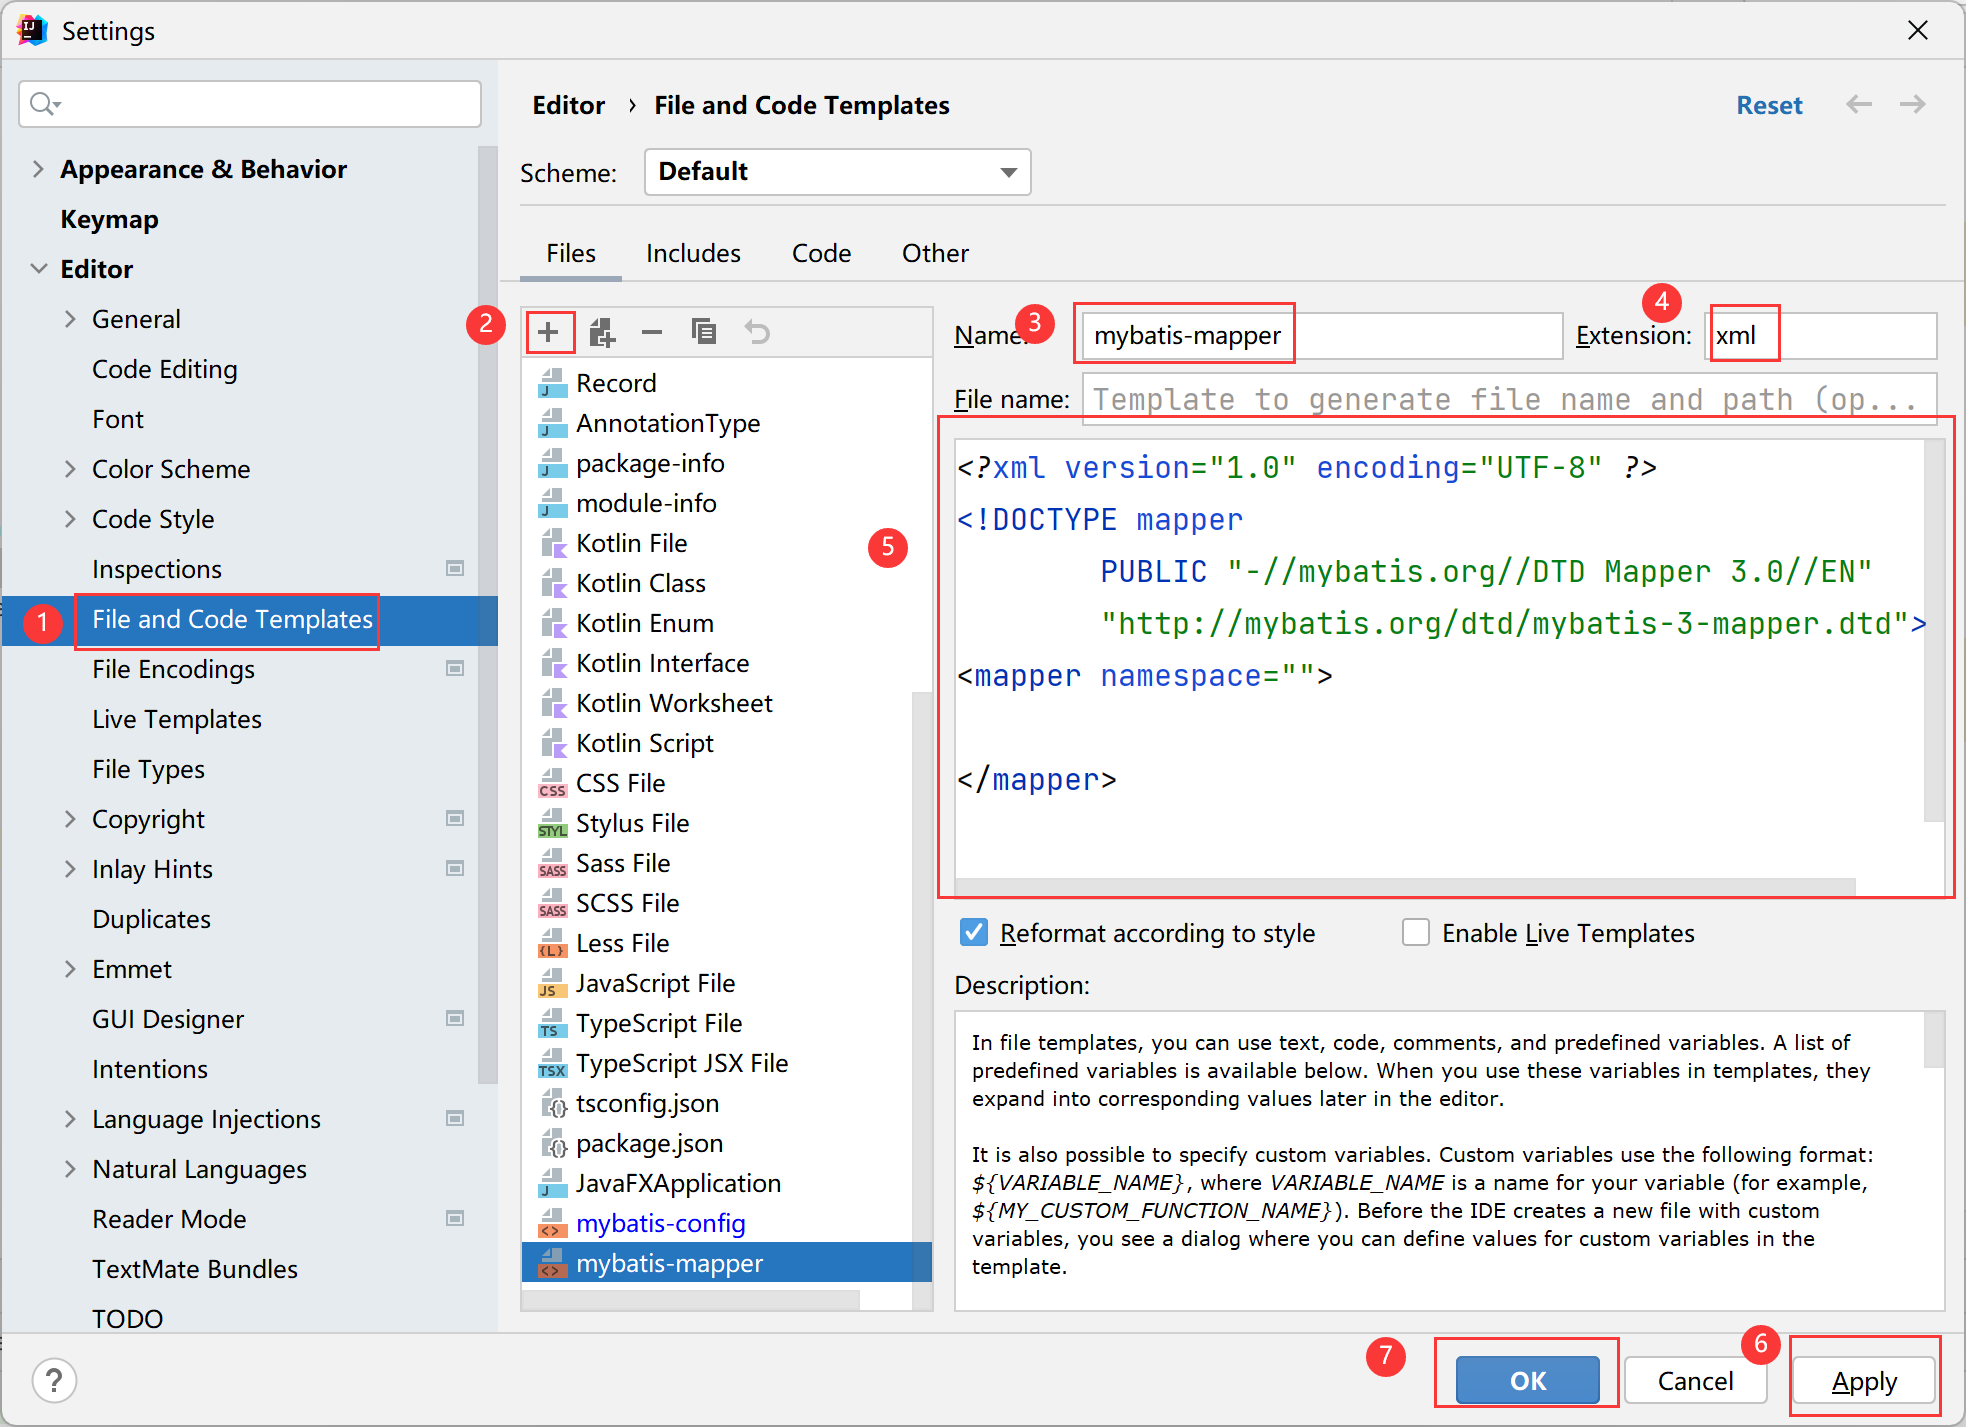Click the navigate back arrow
The width and height of the screenshot is (1966, 1427).
pos(1858,104)
